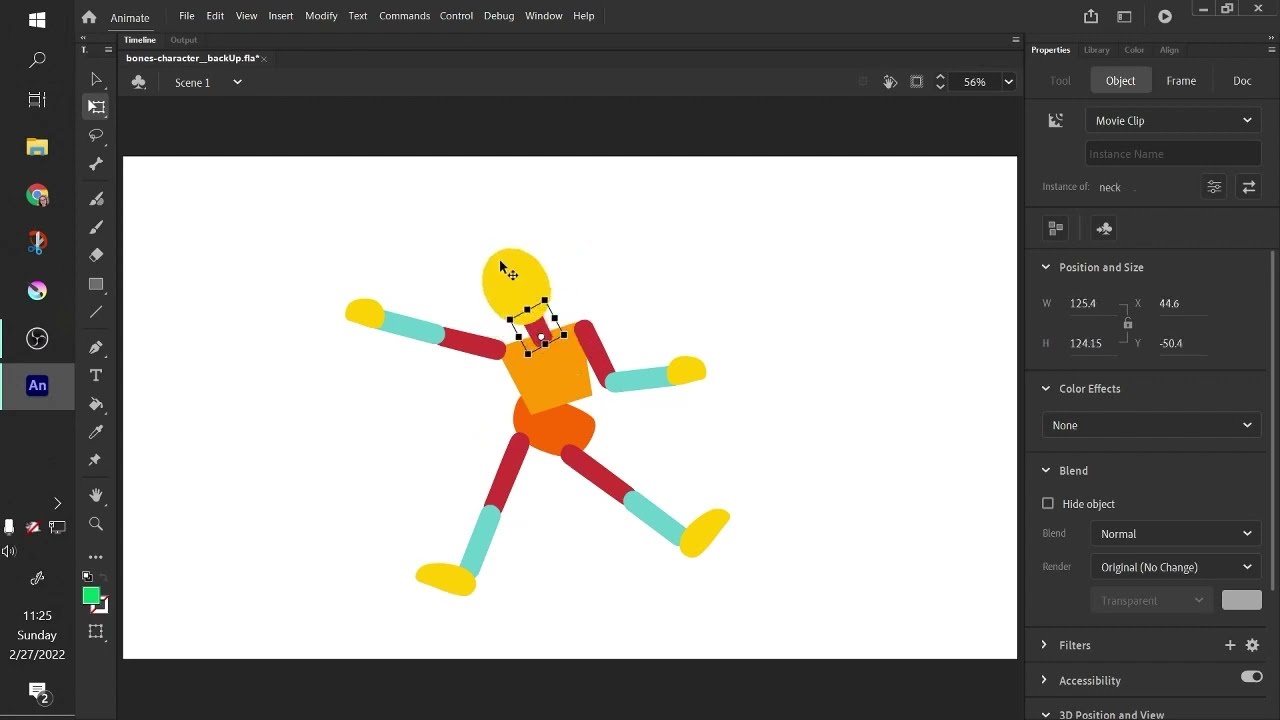Select the Text tool

(x=96, y=375)
